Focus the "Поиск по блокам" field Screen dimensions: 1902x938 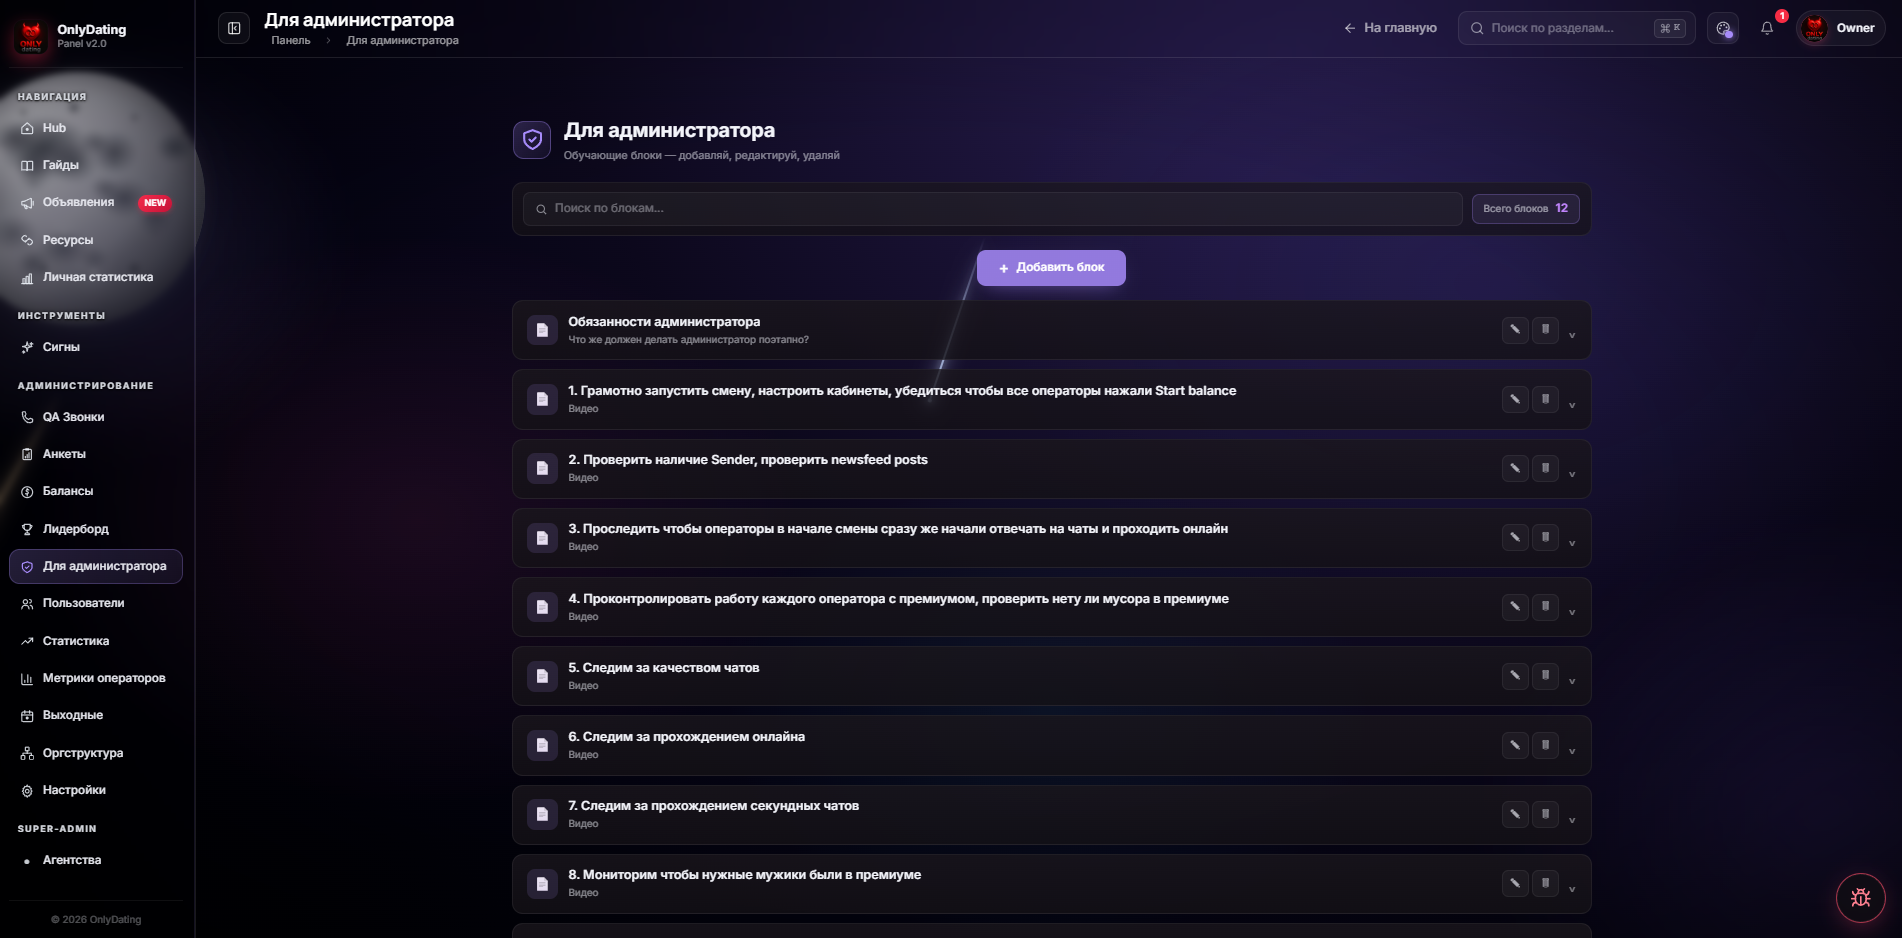point(992,209)
